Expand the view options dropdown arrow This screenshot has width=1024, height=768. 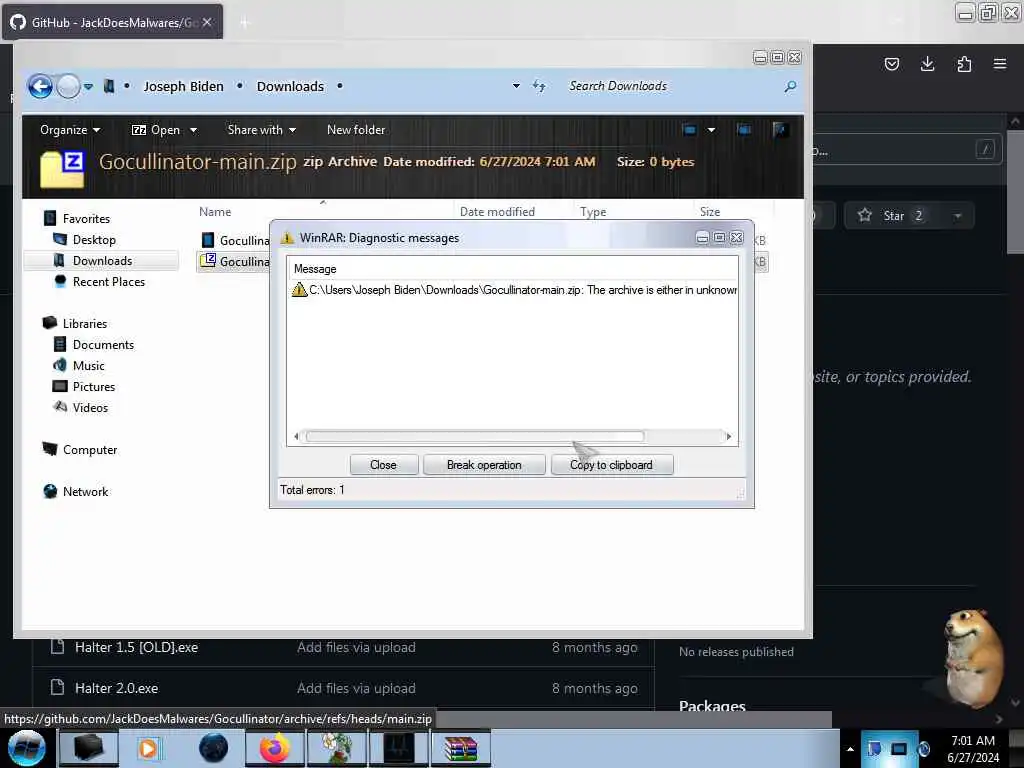click(x=711, y=130)
